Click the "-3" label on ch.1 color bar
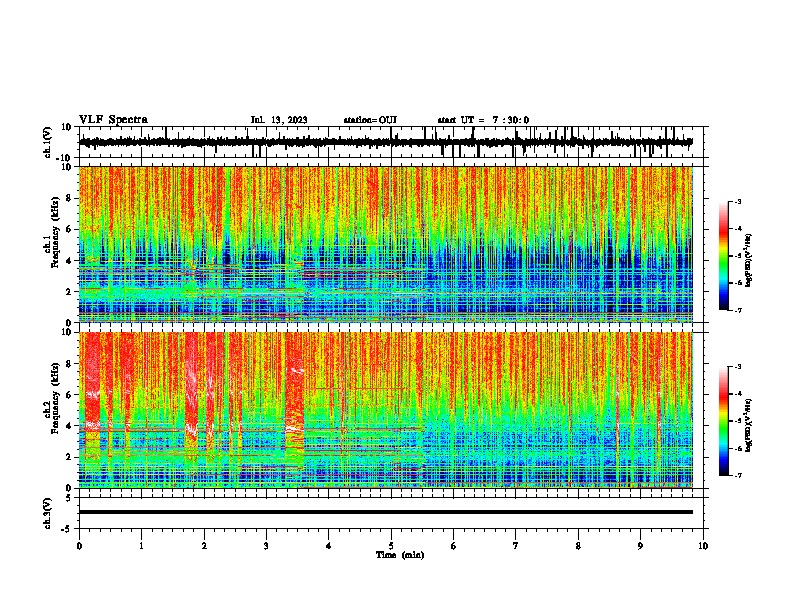The width and height of the screenshot is (792, 612). [x=738, y=202]
